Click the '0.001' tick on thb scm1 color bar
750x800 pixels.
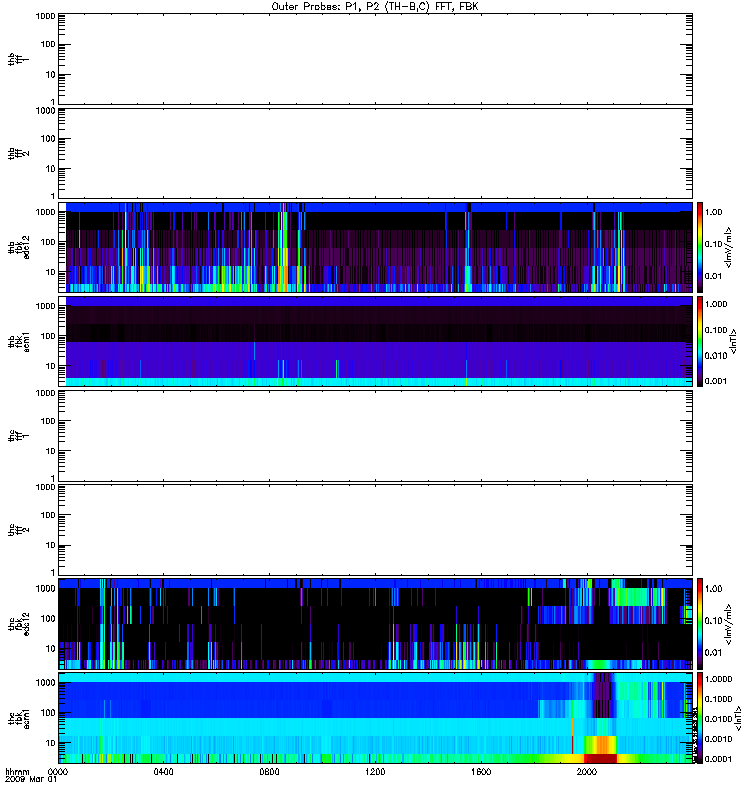[x=716, y=381]
